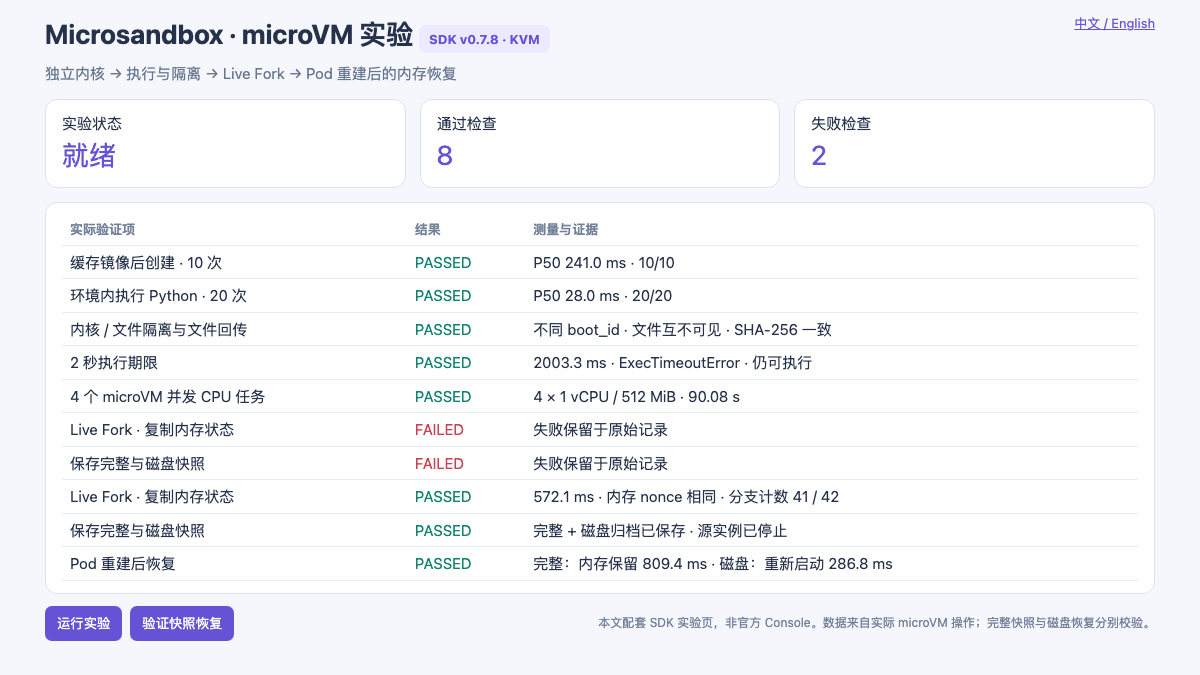
Task: Click the footer note about 非官方 Console
Action: [x=876, y=623]
